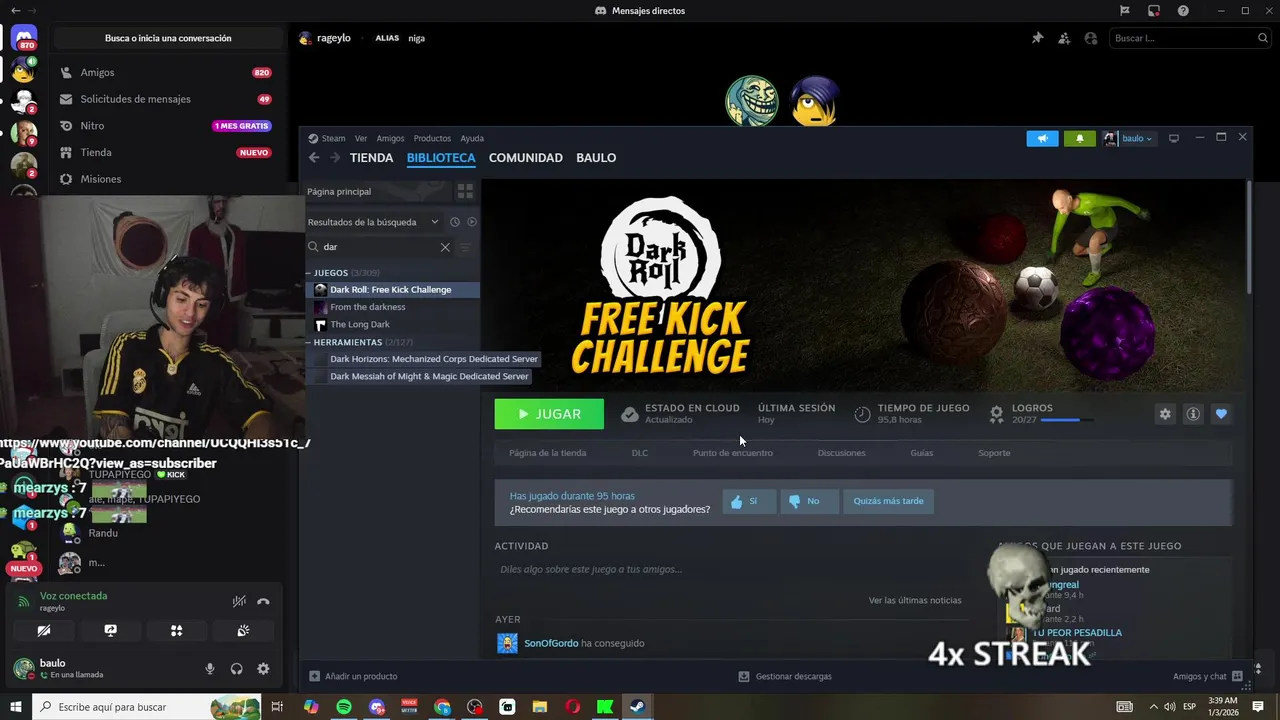The height and width of the screenshot is (720, 1280).
Task: Click the LOGROS achievements progress bar
Action: tap(1066, 420)
